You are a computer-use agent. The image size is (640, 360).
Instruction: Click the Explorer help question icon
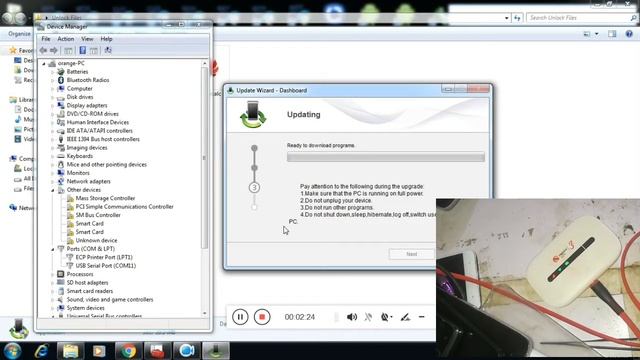click(629, 34)
